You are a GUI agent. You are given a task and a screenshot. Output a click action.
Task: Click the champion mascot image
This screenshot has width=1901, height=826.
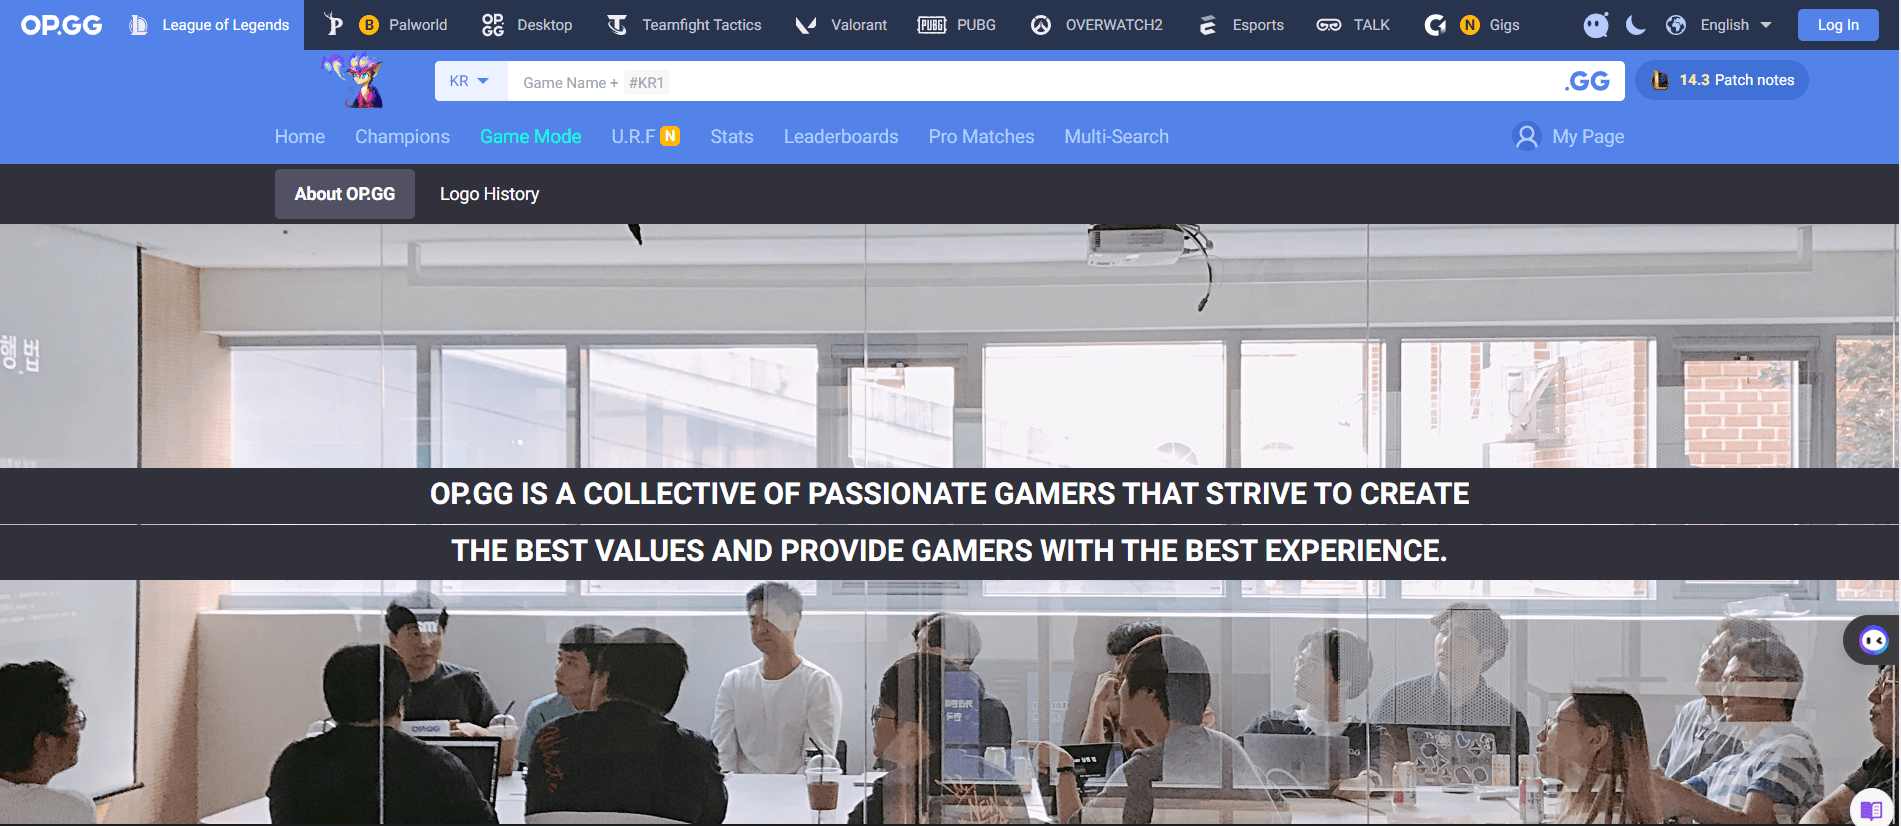355,80
